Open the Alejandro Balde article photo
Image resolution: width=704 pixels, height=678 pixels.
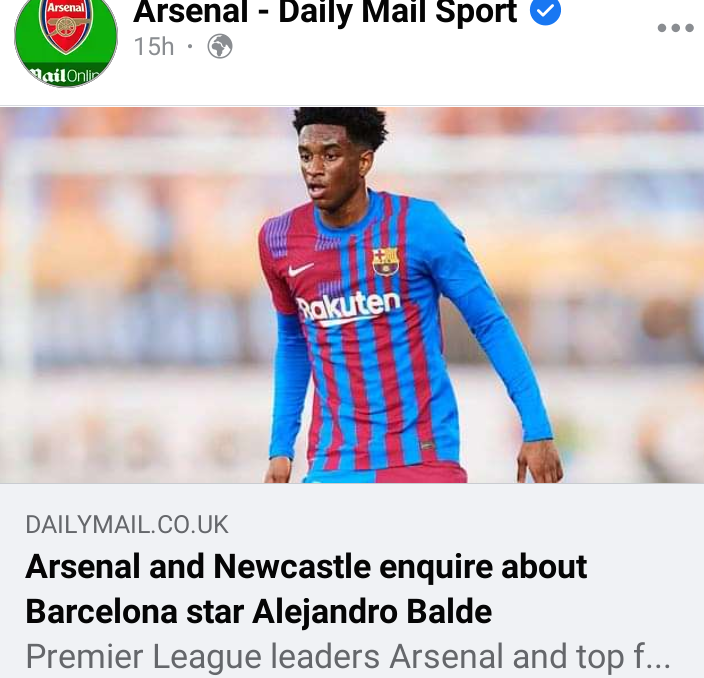[x=352, y=295]
